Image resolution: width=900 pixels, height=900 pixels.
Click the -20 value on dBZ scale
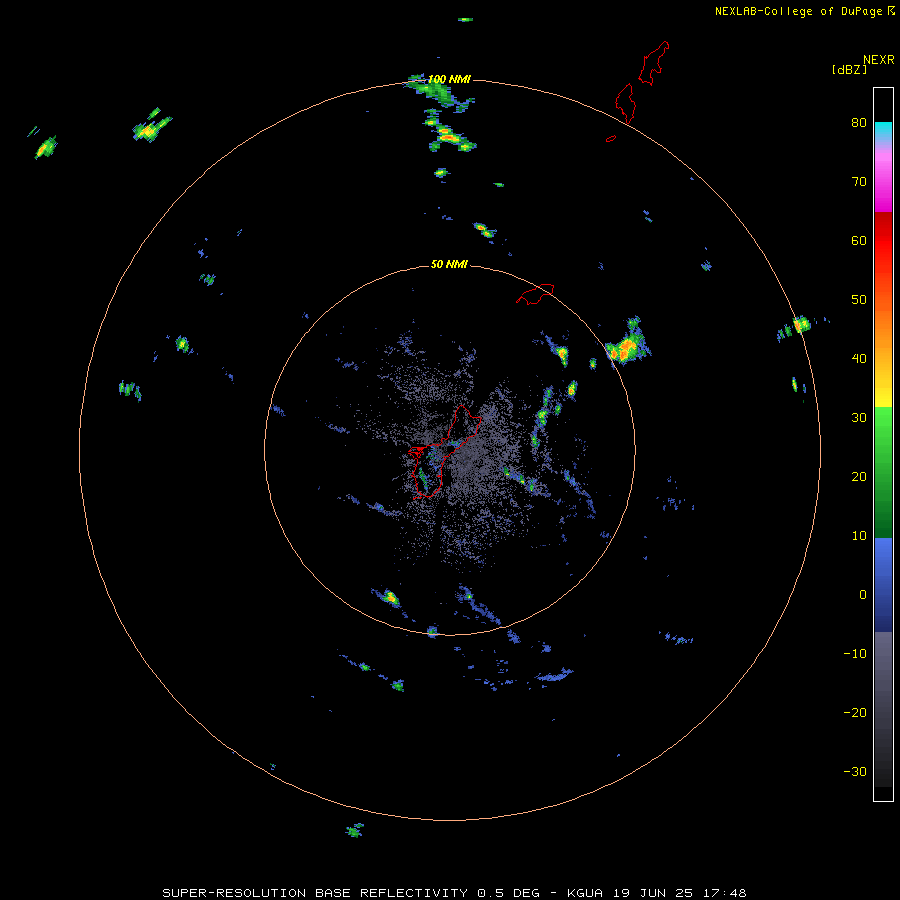855,712
